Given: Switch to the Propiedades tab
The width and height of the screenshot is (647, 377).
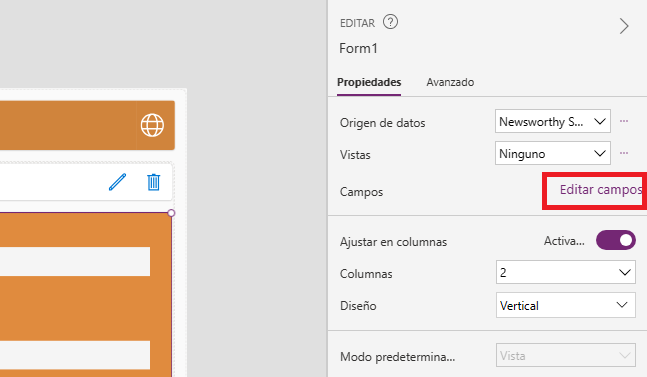Looking at the screenshot, I should (x=369, y=82).
